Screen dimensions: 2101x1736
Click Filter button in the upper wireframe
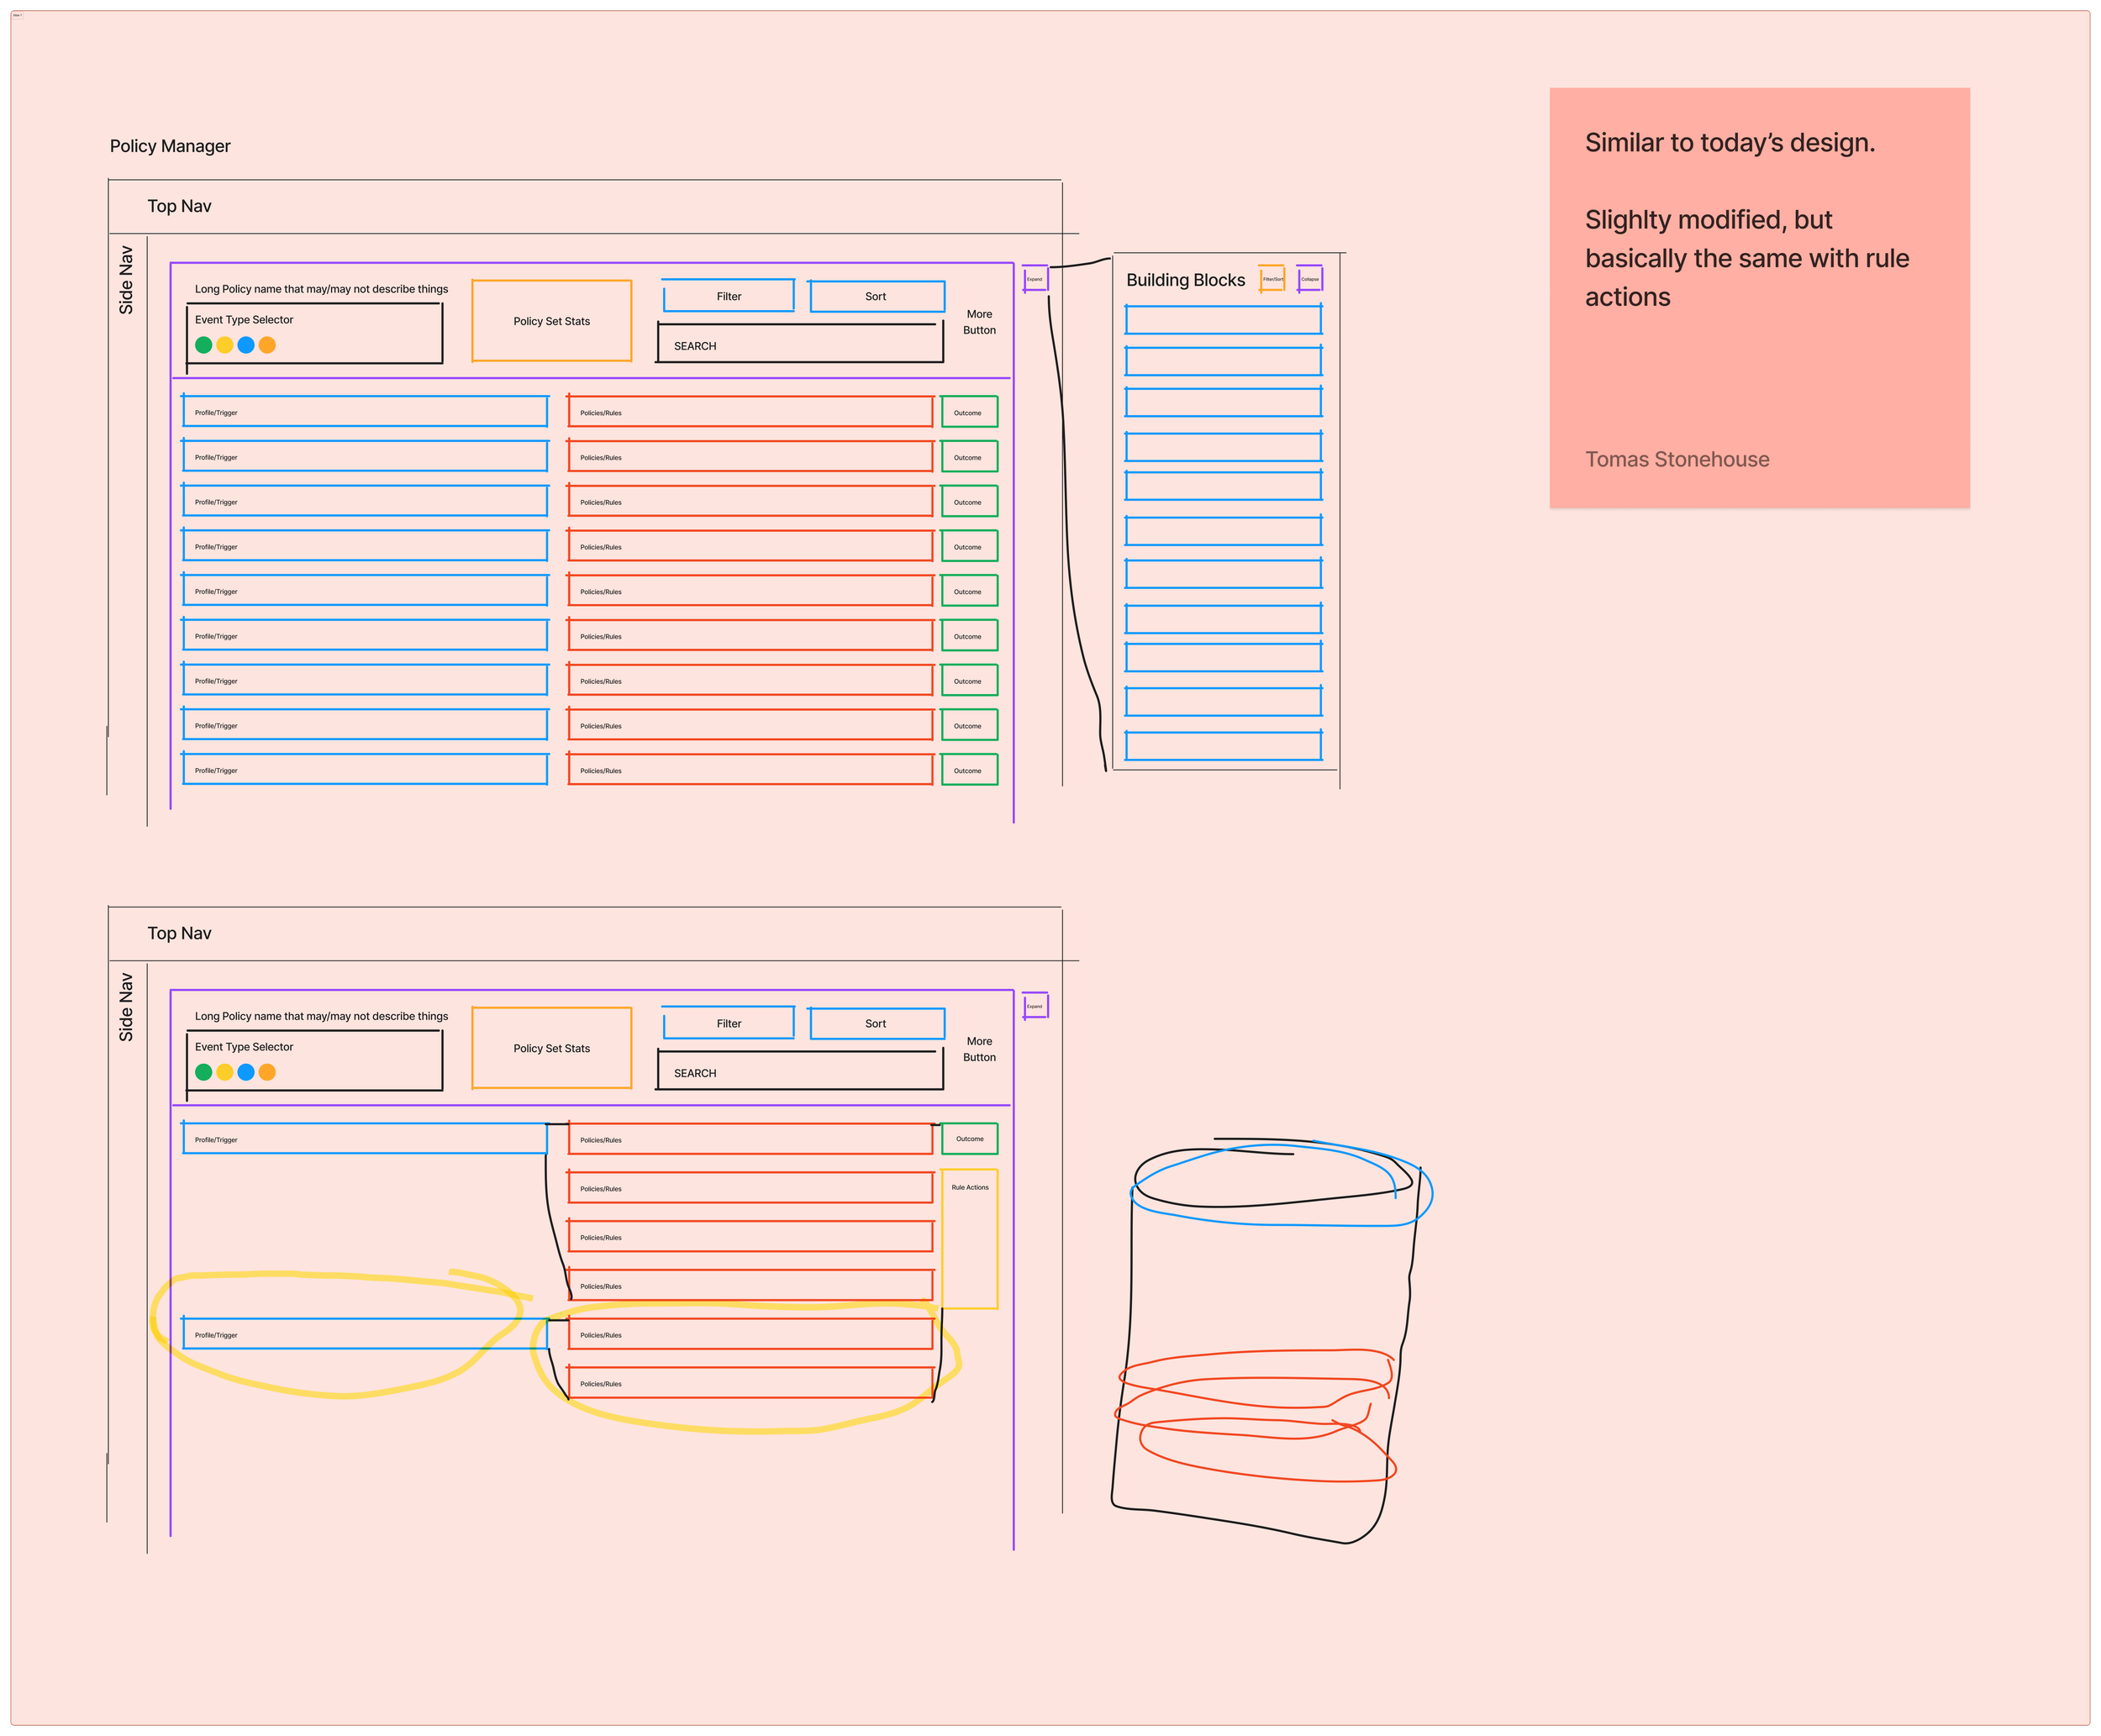729,296
